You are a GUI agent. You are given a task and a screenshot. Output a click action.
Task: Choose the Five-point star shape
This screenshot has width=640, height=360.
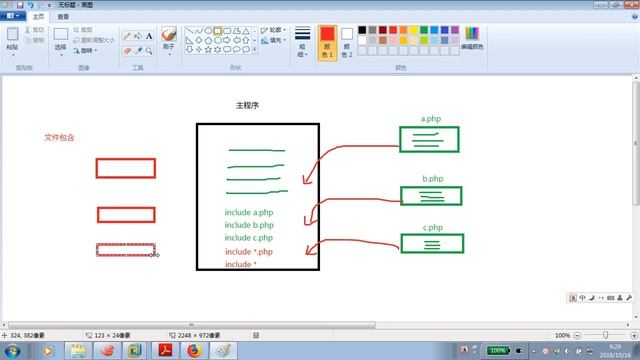pos(208,50)
